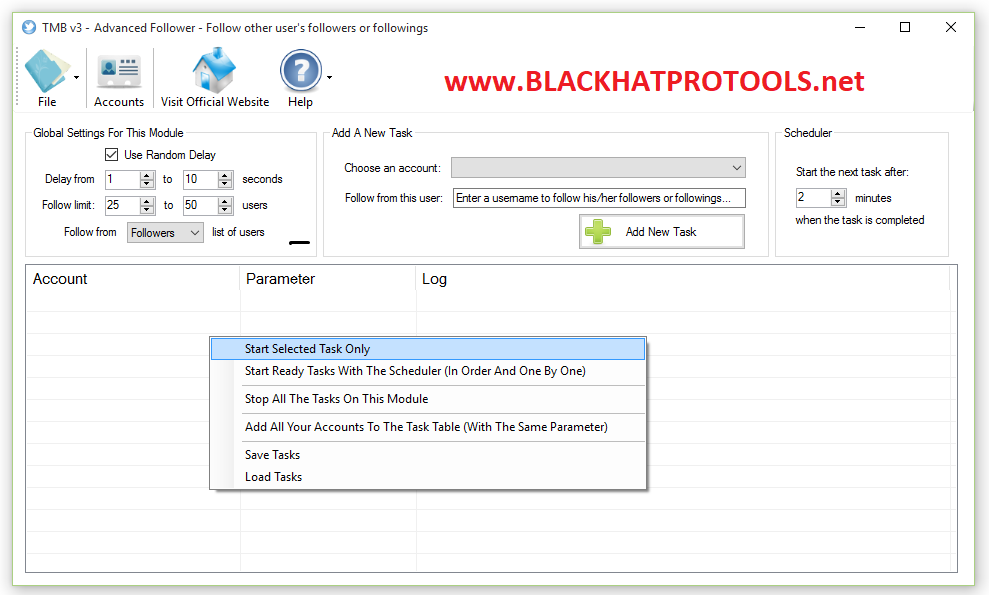Decrease the Follow limit maximum users value
The width and height of the screenshot is (989, 595).
pyautogui.click(x=226, y=210)
